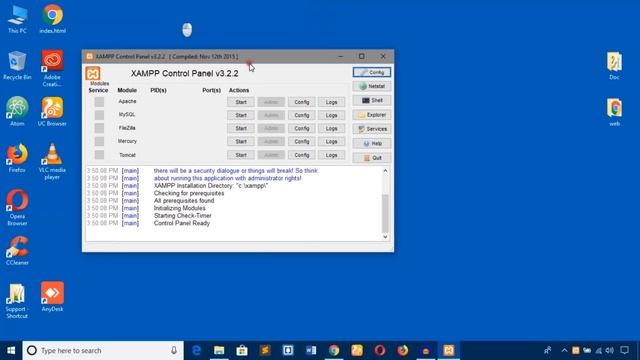This screenshot has height=360, width=640.
Task: Click 'Checking for prerequisites' log line
Action: [x=189, y=193]
